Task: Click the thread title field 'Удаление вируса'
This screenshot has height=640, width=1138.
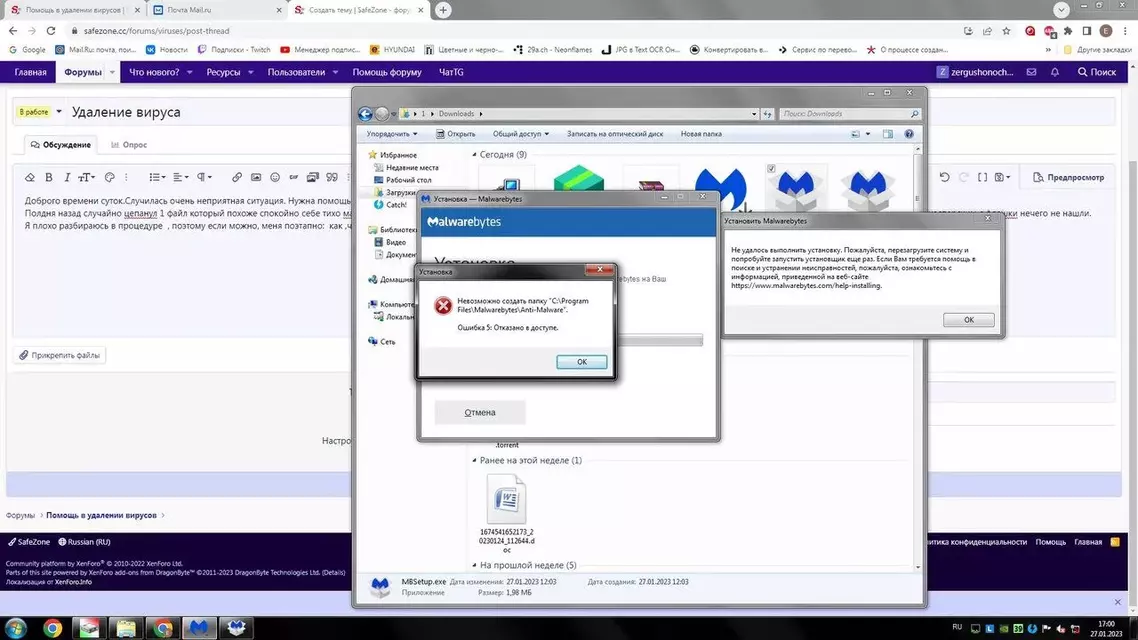Action: pos(591,112)
